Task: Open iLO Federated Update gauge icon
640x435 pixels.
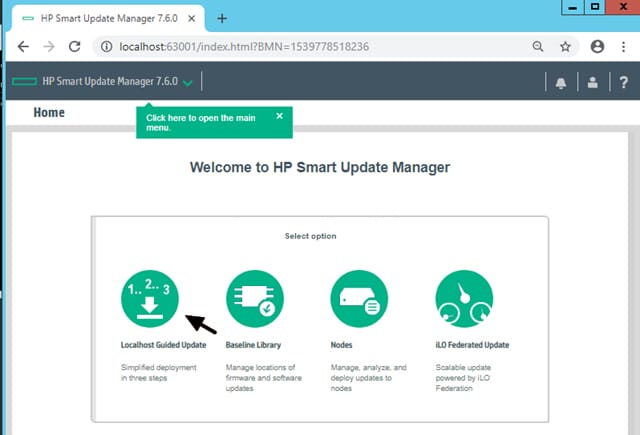Action: pos(464,299)
